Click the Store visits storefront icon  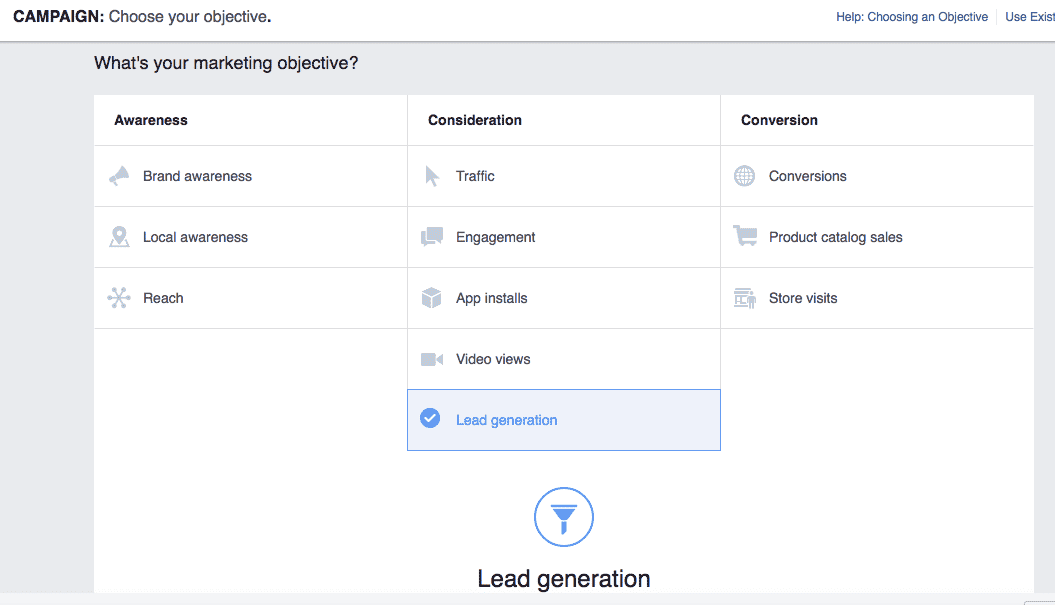tap(745, 298)
